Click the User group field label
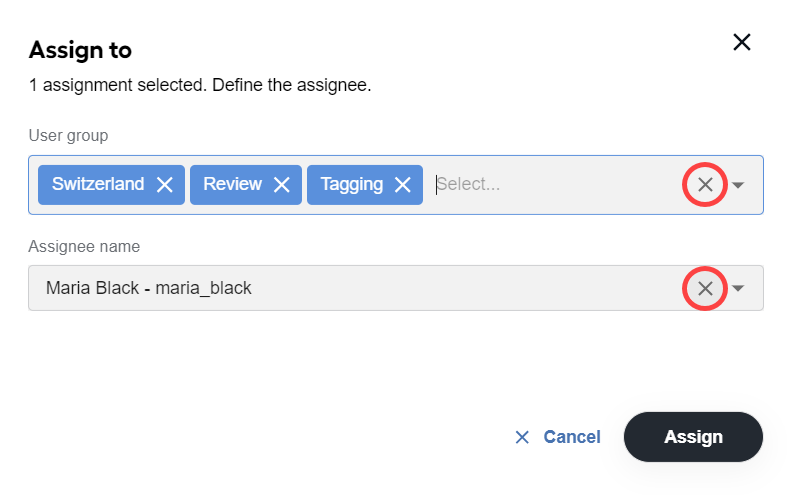Image resolution: width=791 pixels, height=495 pixels. [x=68, y=136]
